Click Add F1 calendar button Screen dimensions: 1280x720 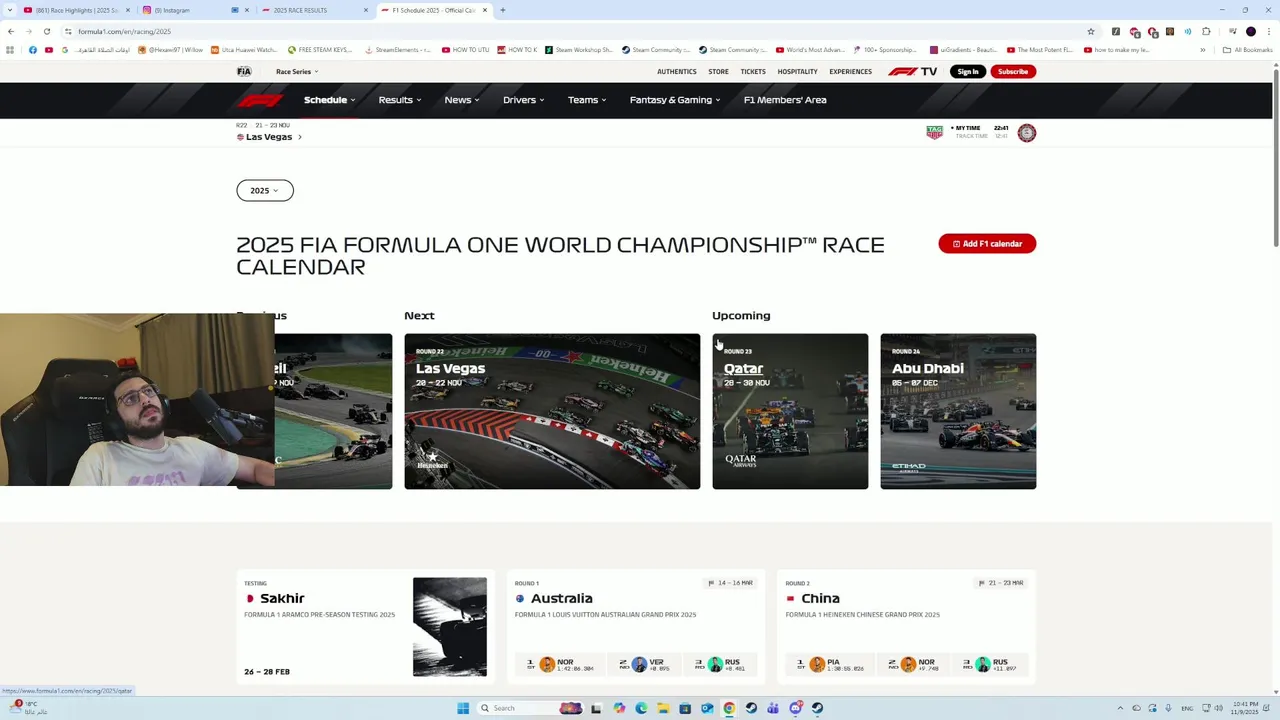(987, 244)
